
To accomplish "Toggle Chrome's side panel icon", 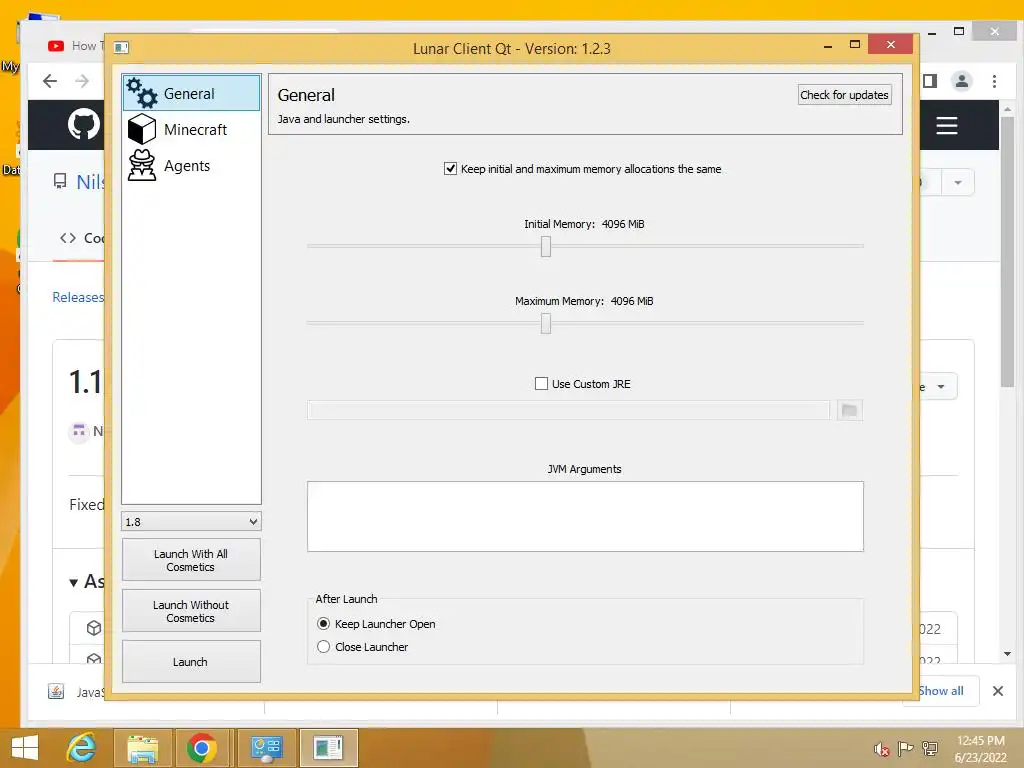I will (930, 81).
